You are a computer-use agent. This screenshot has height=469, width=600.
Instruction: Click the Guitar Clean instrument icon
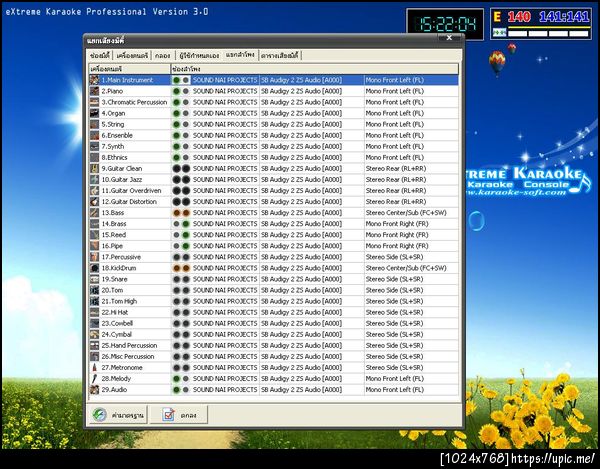coord(94,168)
